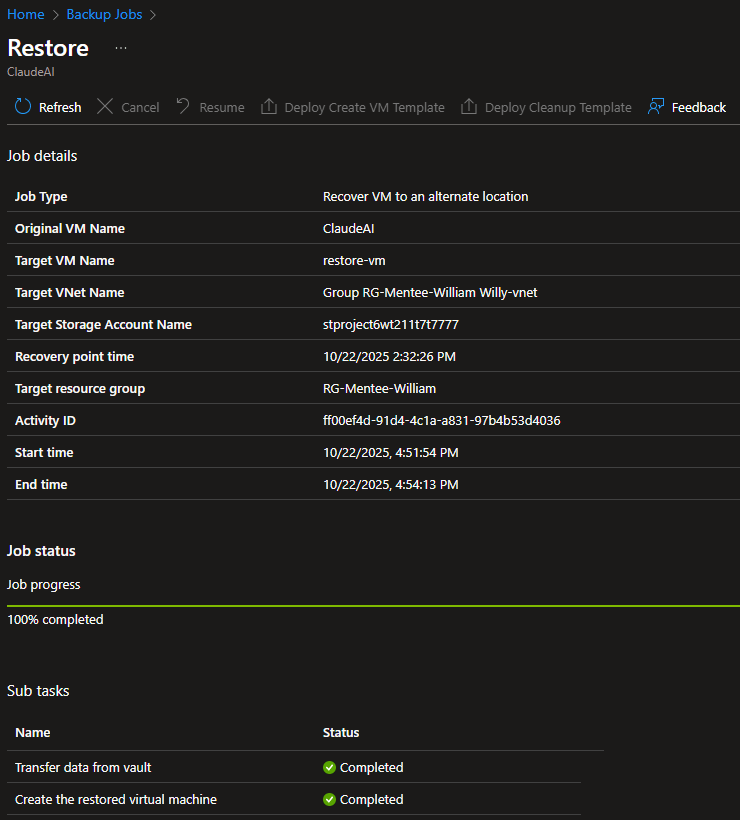Screen dimensions: 740x820
Task: Click the stproject6wt211t7t7777 storage account value
Action: tap(390, 325)
